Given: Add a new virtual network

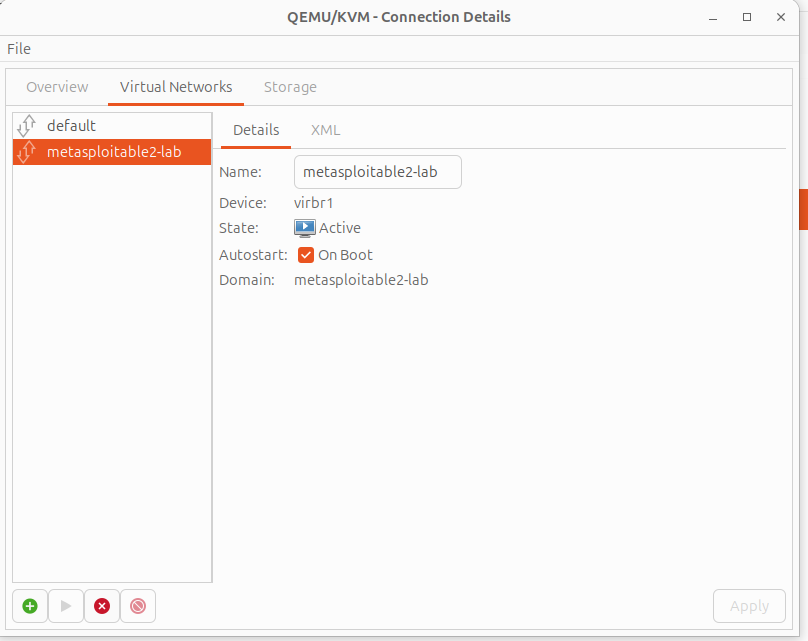Looking at the screenshot, I should point(30,606).
